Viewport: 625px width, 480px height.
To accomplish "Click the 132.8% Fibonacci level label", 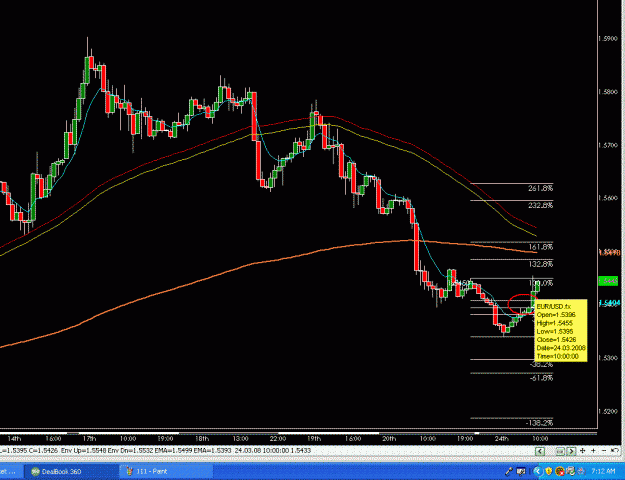I will pyautogui.click(x=540, y=264).
